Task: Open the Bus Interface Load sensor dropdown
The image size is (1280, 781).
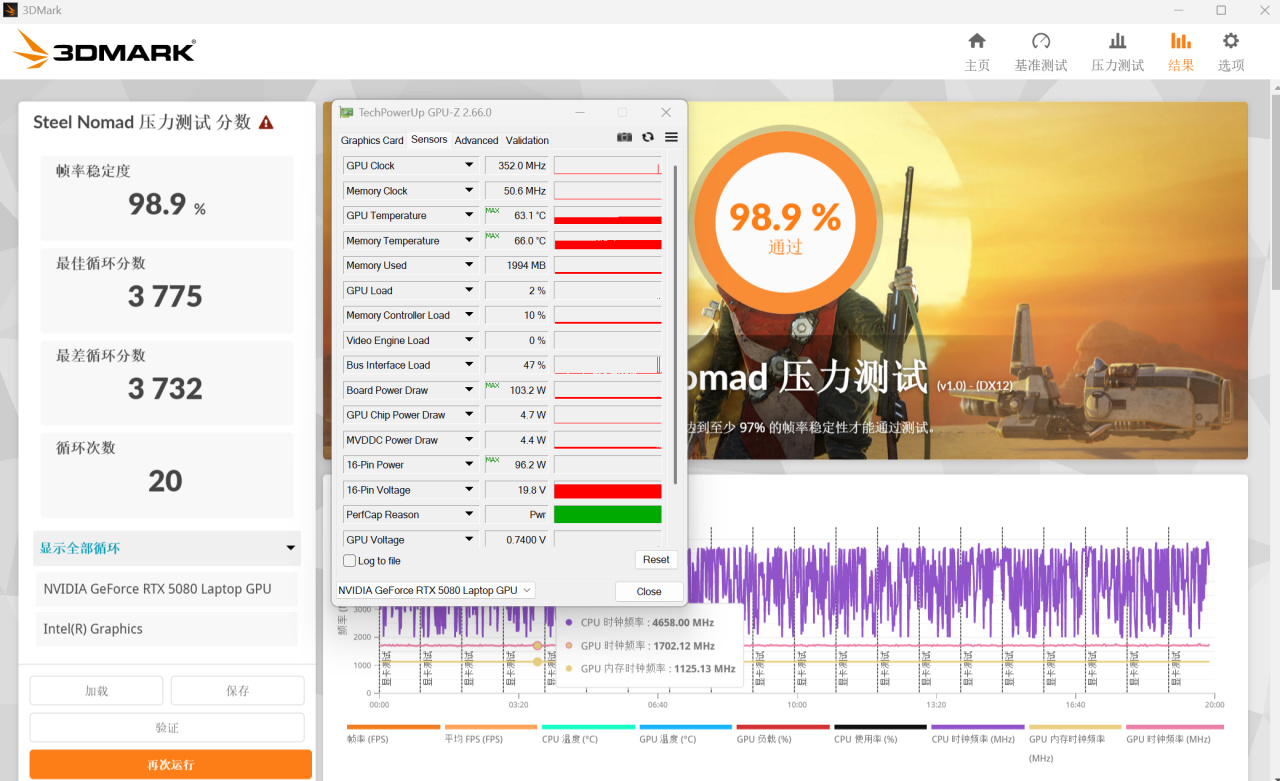Action: (469, 365)
